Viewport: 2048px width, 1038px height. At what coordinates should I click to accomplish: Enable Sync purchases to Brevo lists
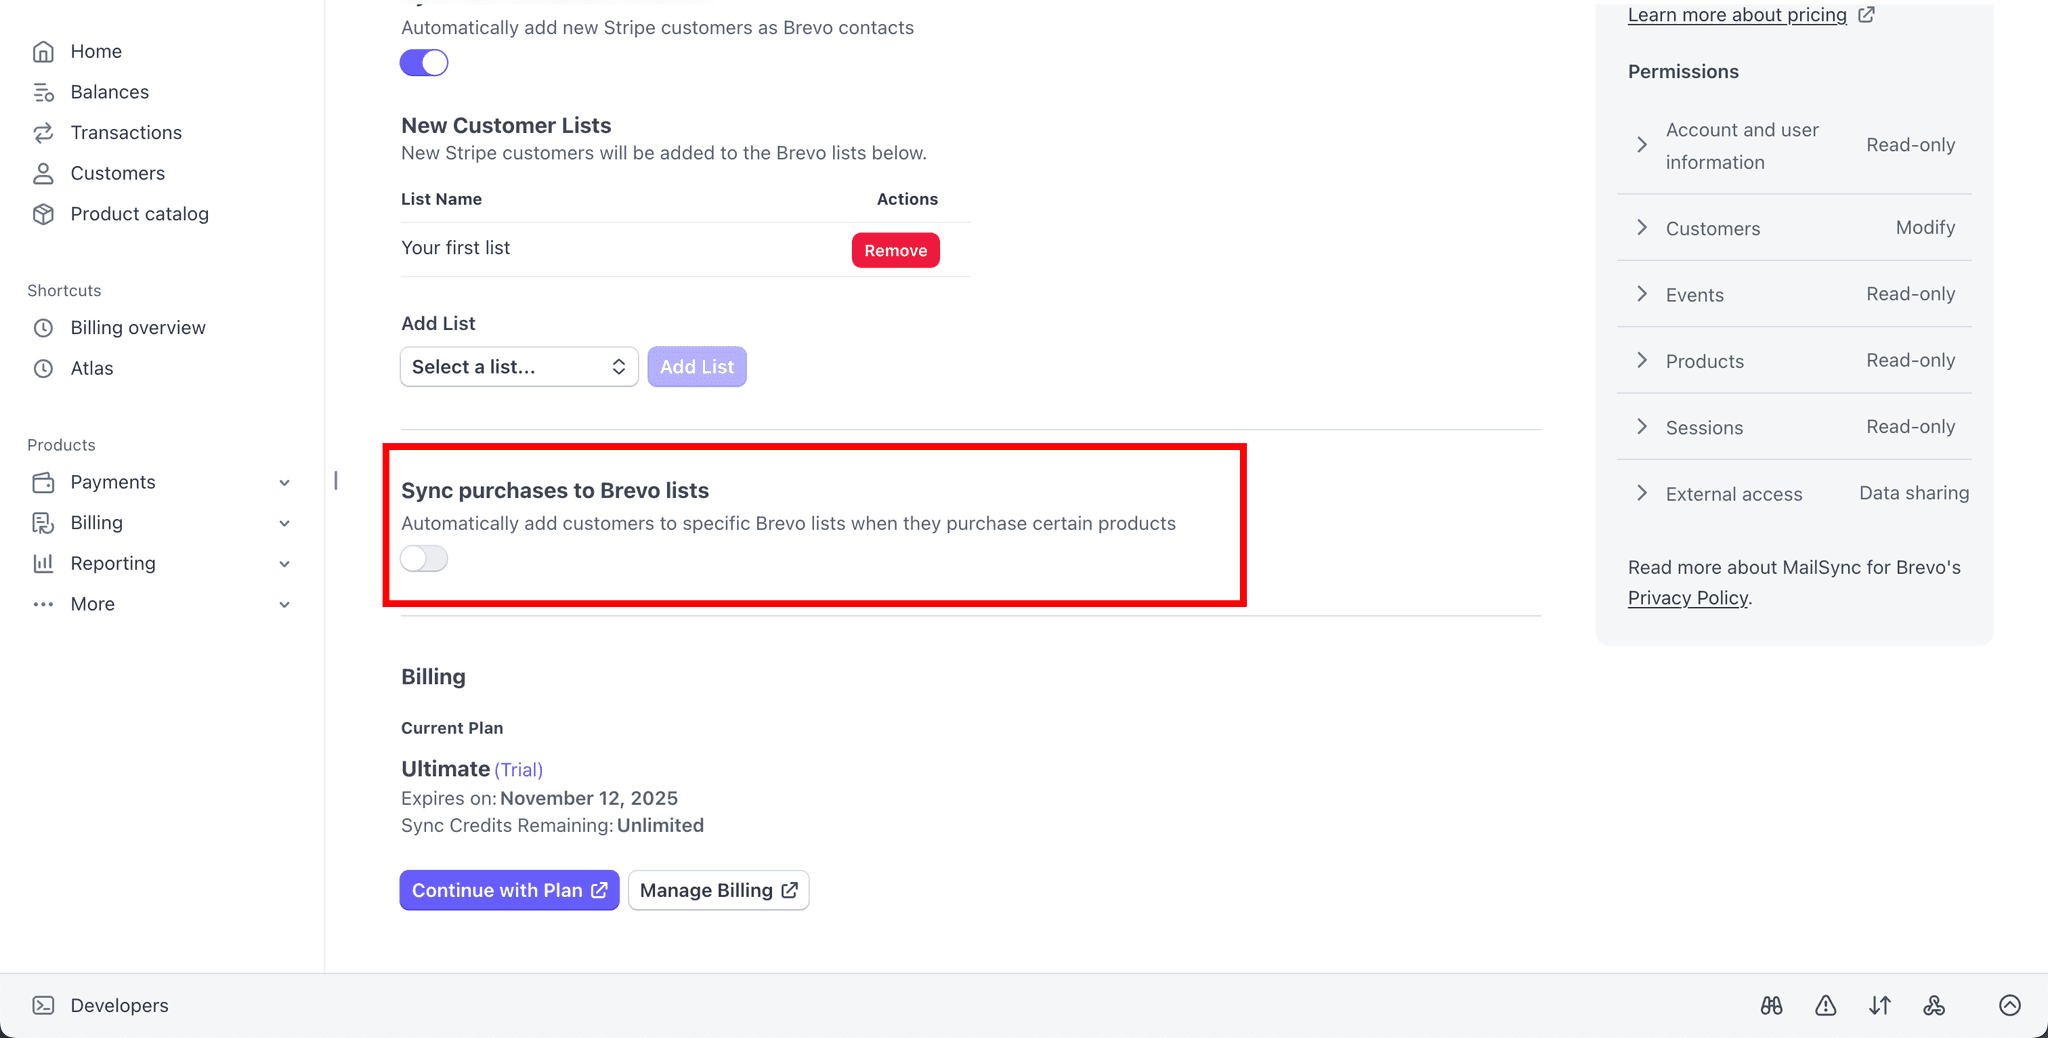coord(423,558)
